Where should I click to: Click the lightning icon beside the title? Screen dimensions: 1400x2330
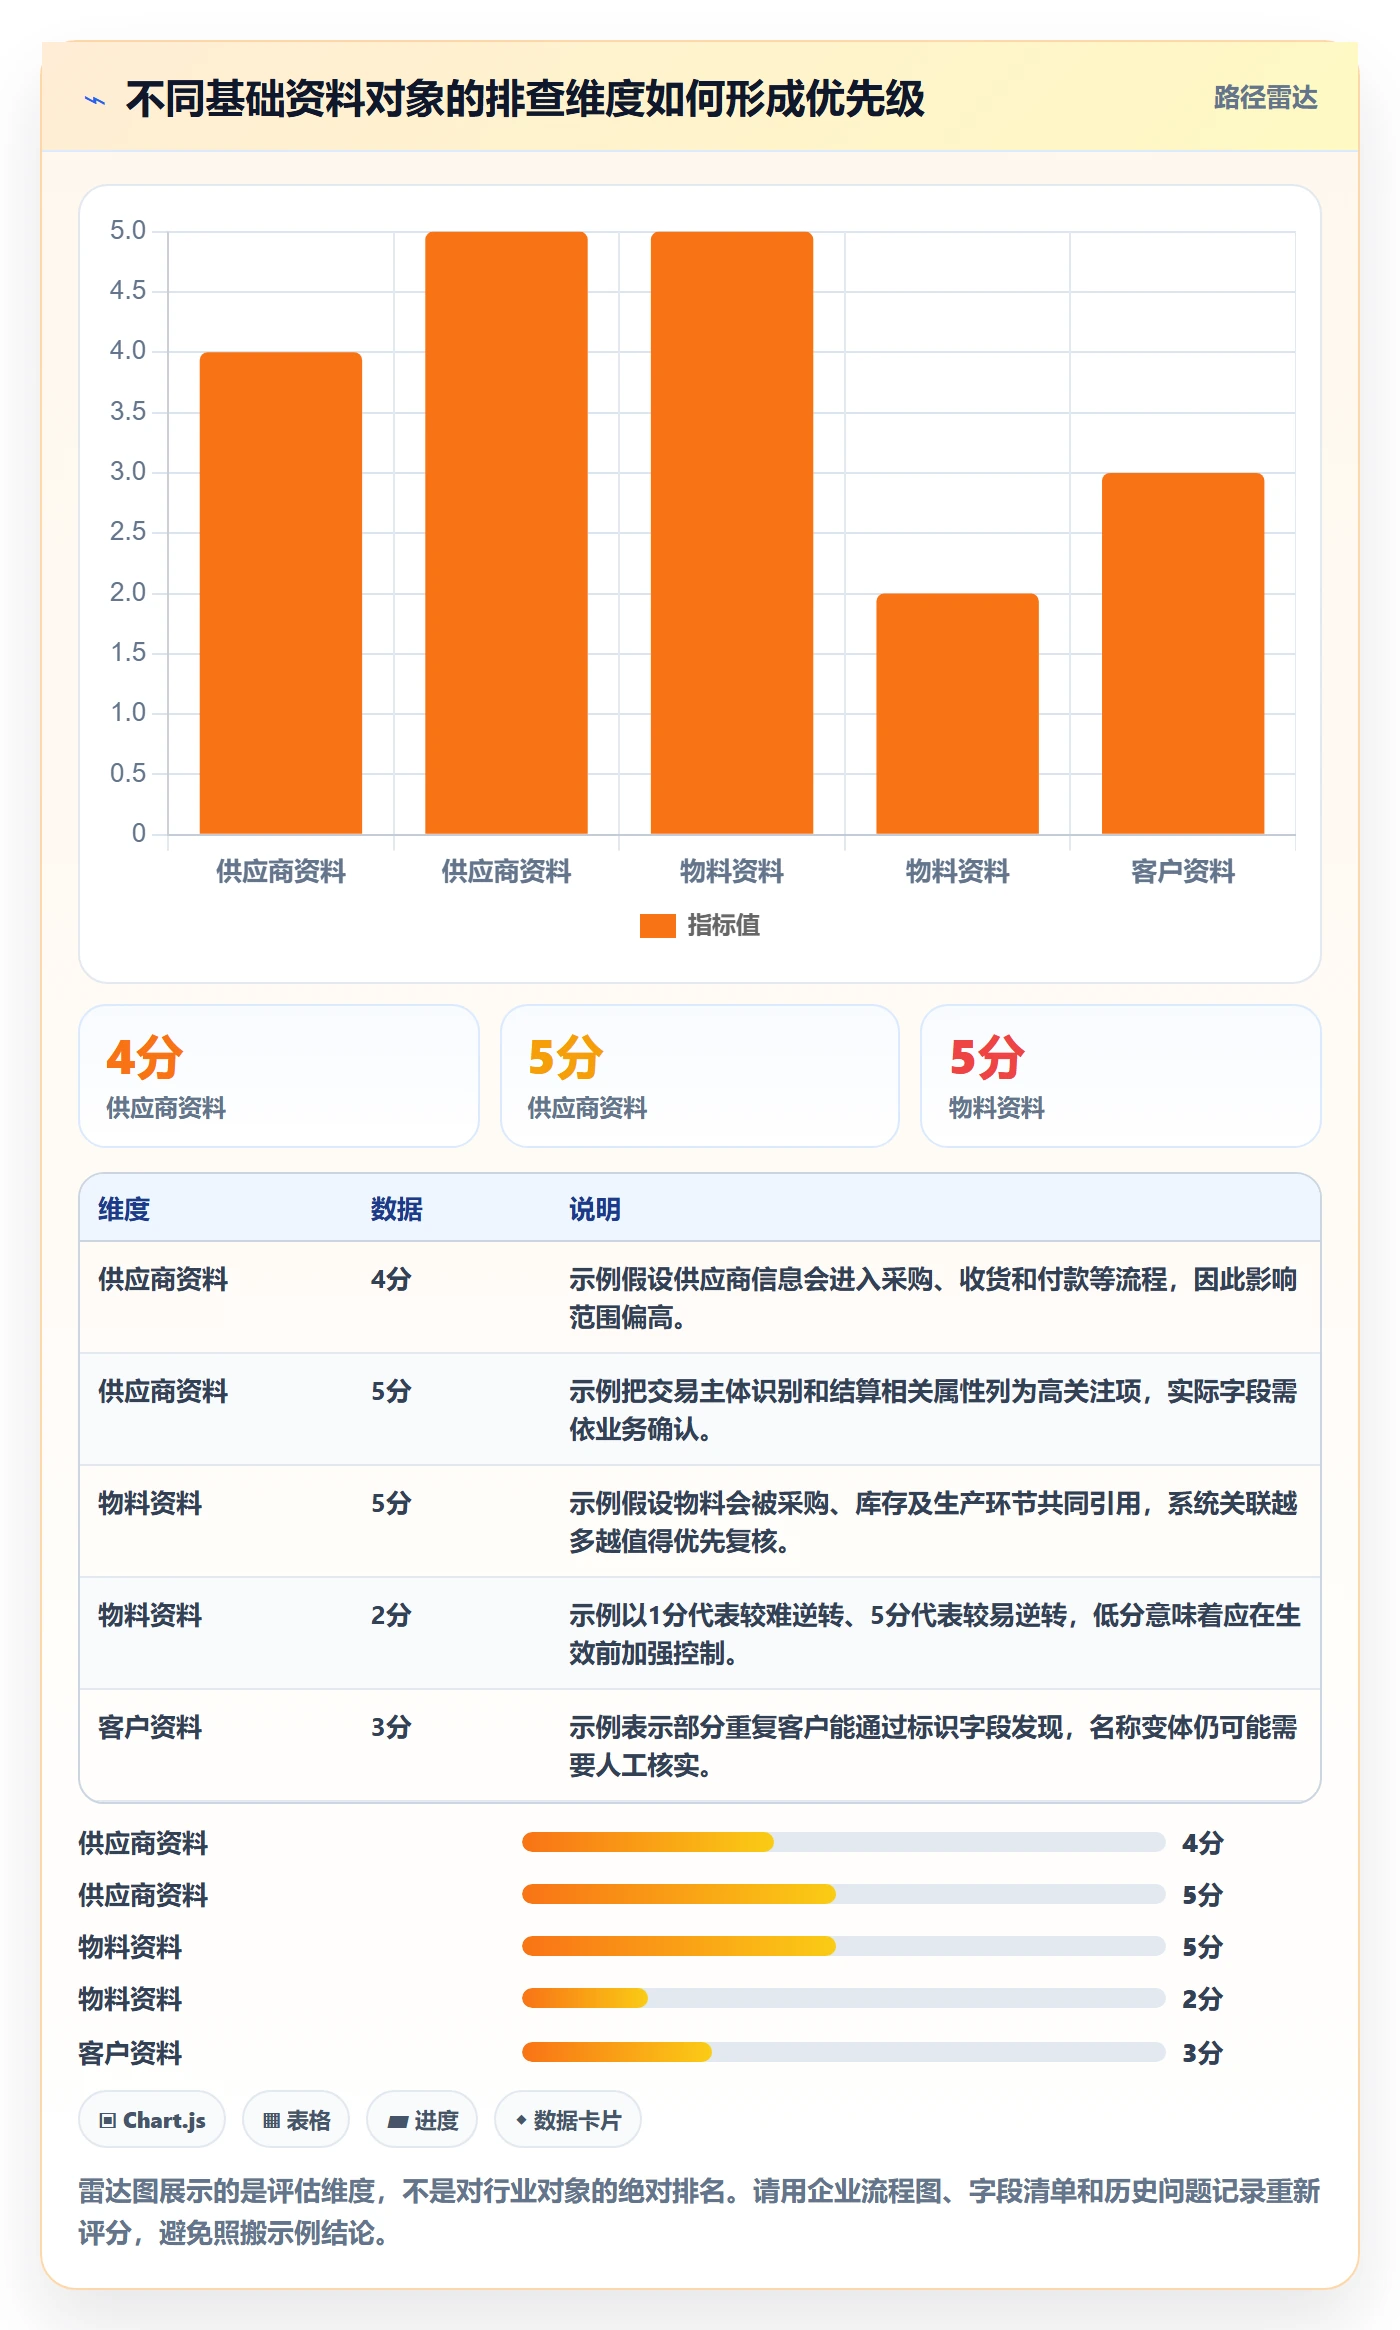tap(95, 100)
